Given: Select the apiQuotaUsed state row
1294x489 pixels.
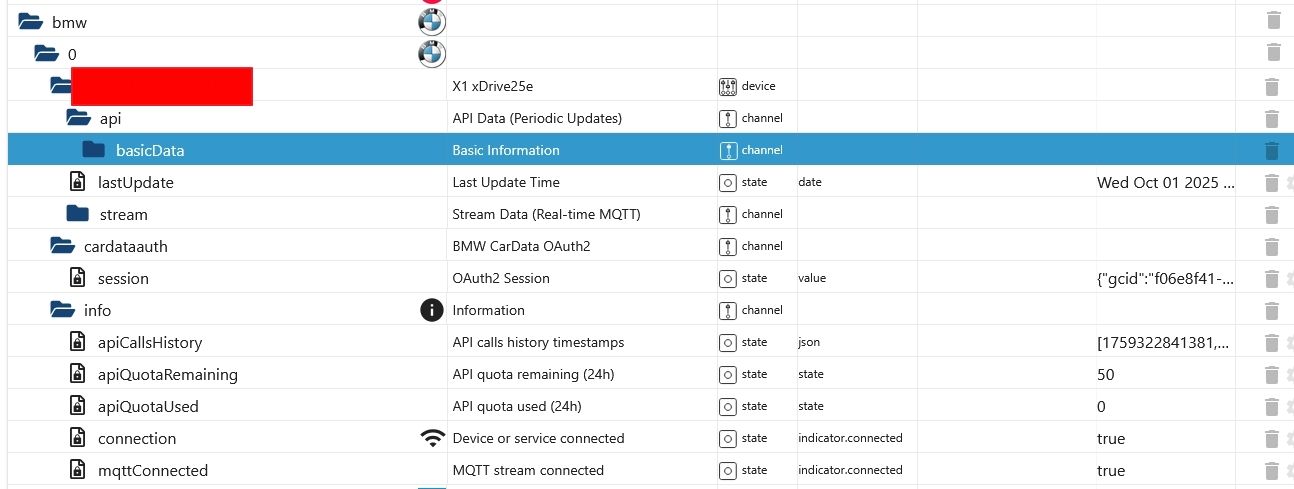Looking at the screenshot, I should coord(148,406).
